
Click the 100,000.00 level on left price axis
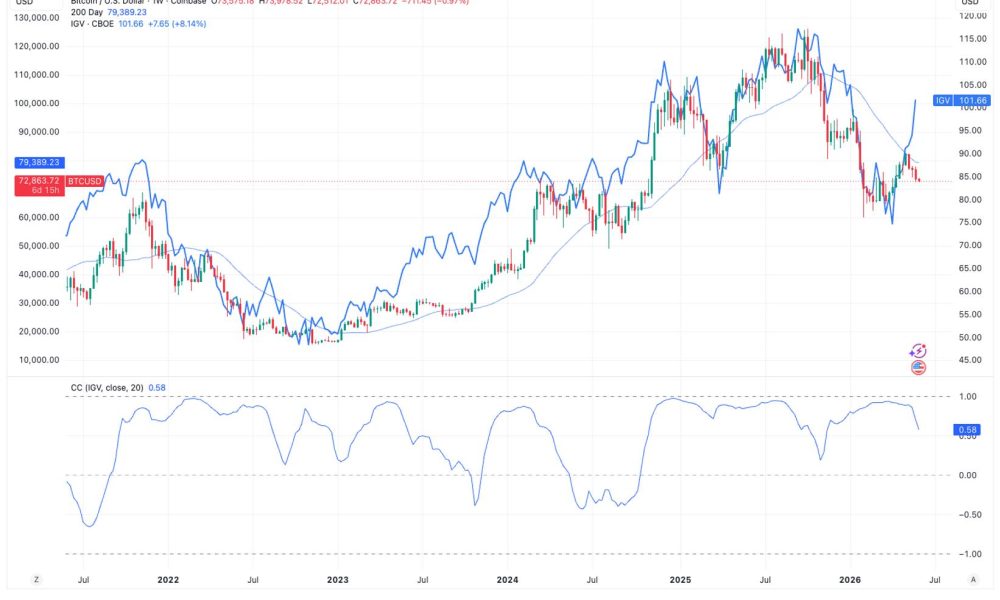[36, 103]
